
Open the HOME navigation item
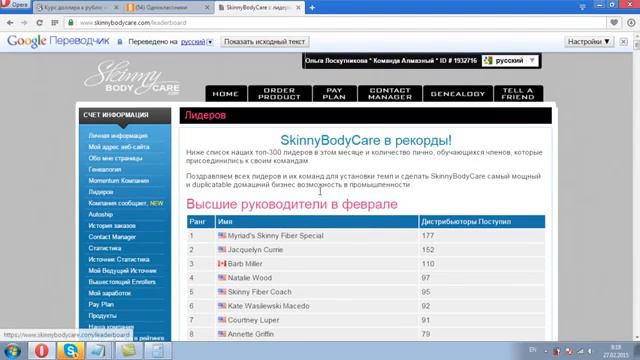226,93
